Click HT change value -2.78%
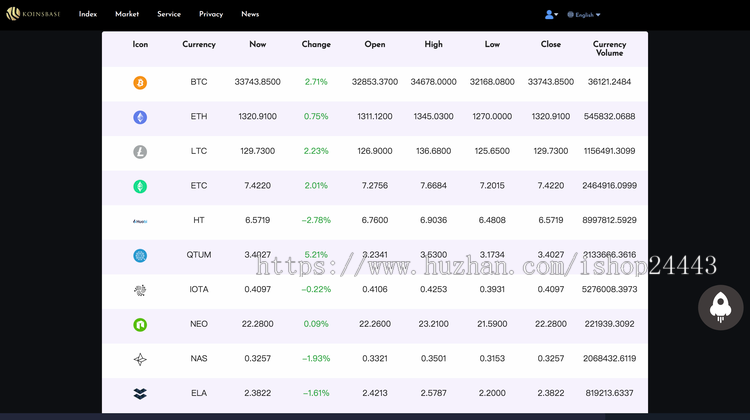 316,220
